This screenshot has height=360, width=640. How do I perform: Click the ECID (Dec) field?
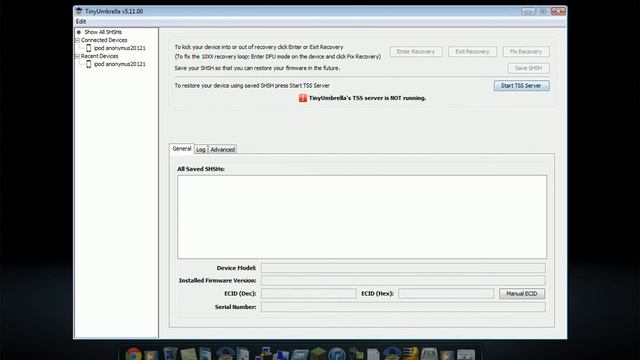309,293
